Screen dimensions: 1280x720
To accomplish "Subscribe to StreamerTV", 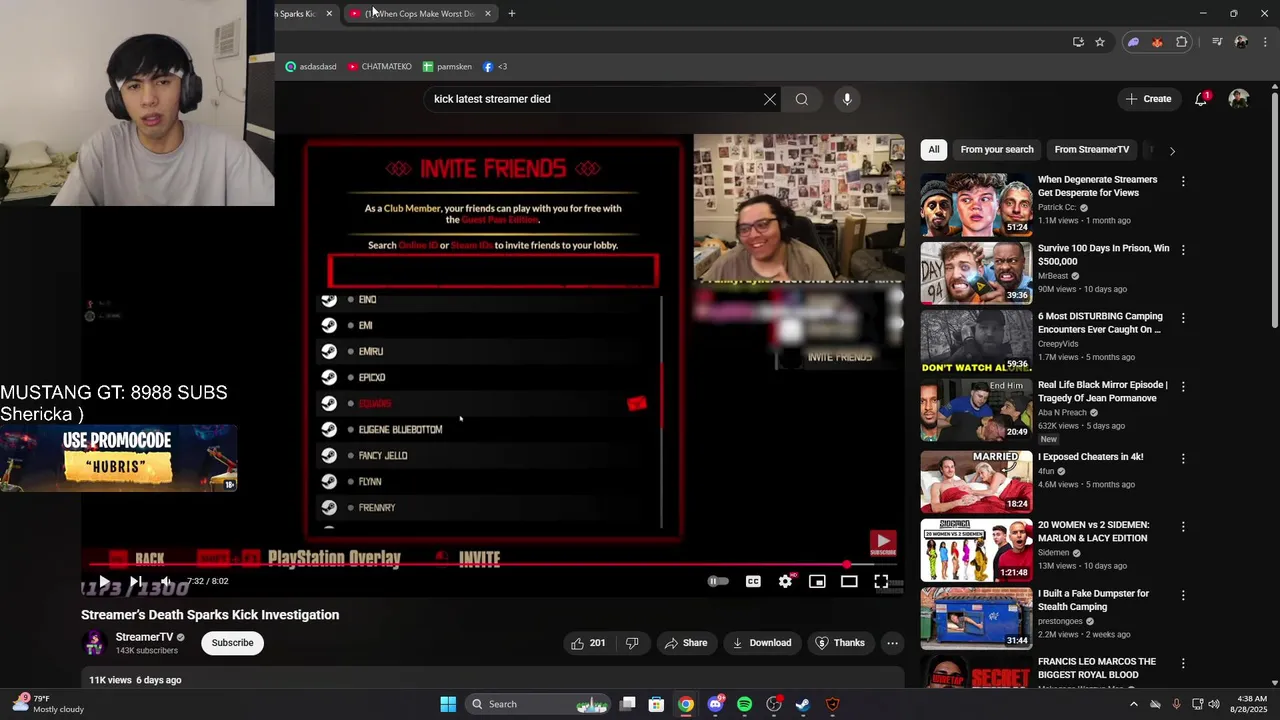I will tap(232, 643).
